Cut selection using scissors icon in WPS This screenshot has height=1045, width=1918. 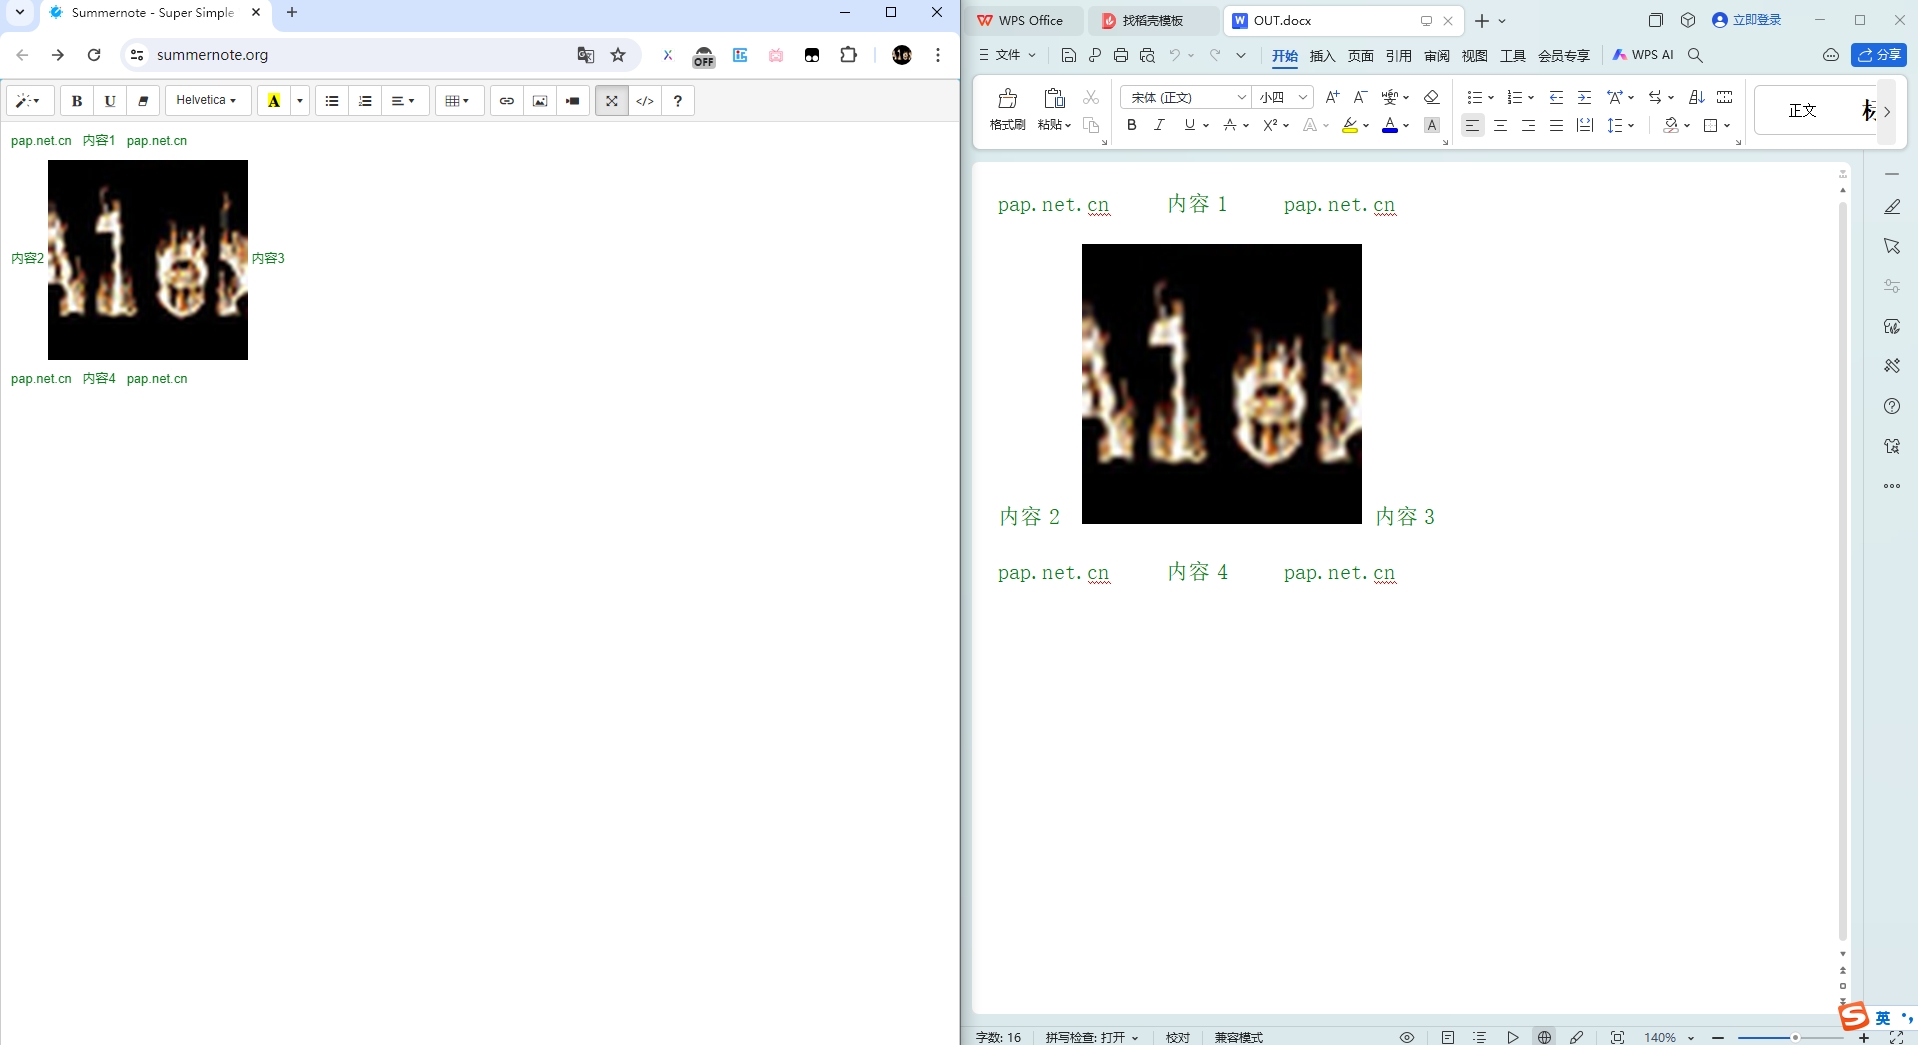point(1092,97)
